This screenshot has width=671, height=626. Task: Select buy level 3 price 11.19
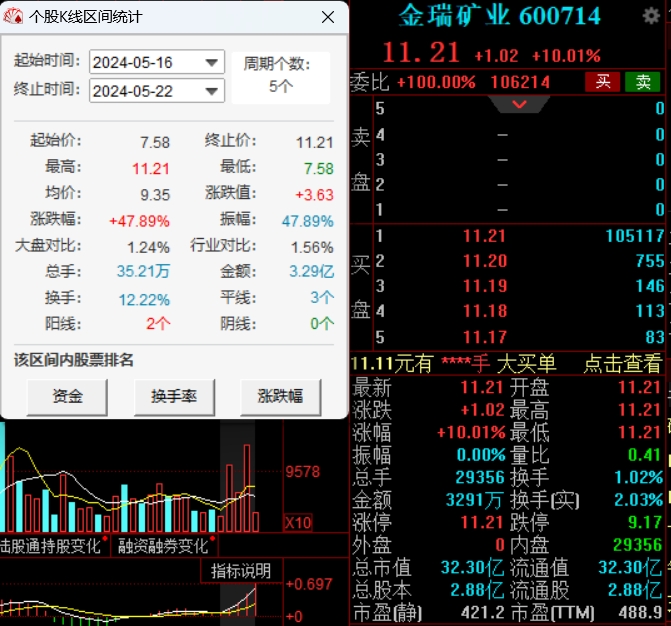click(485, 286)
